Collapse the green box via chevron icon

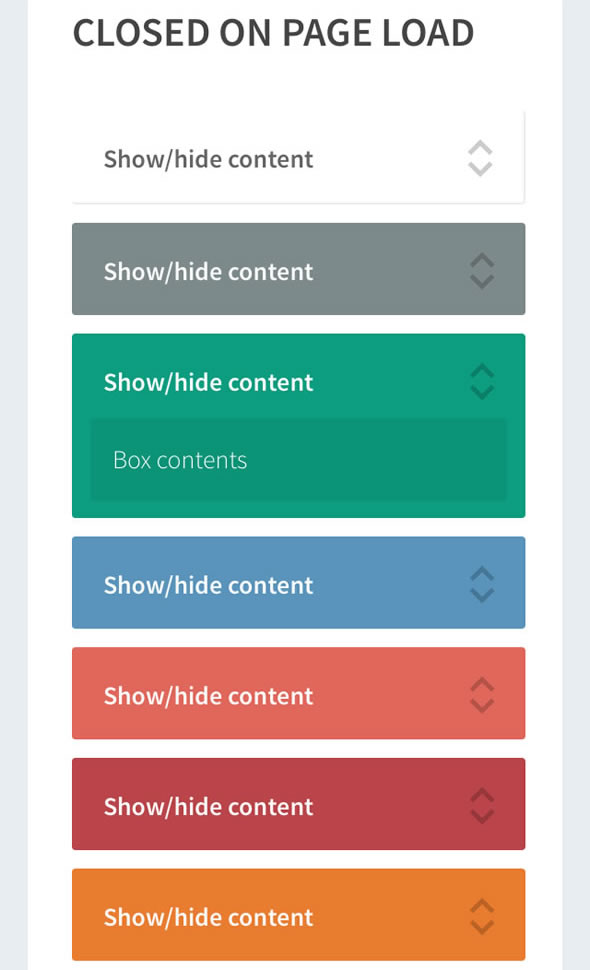pyautogui.click(x=482, y=382)
